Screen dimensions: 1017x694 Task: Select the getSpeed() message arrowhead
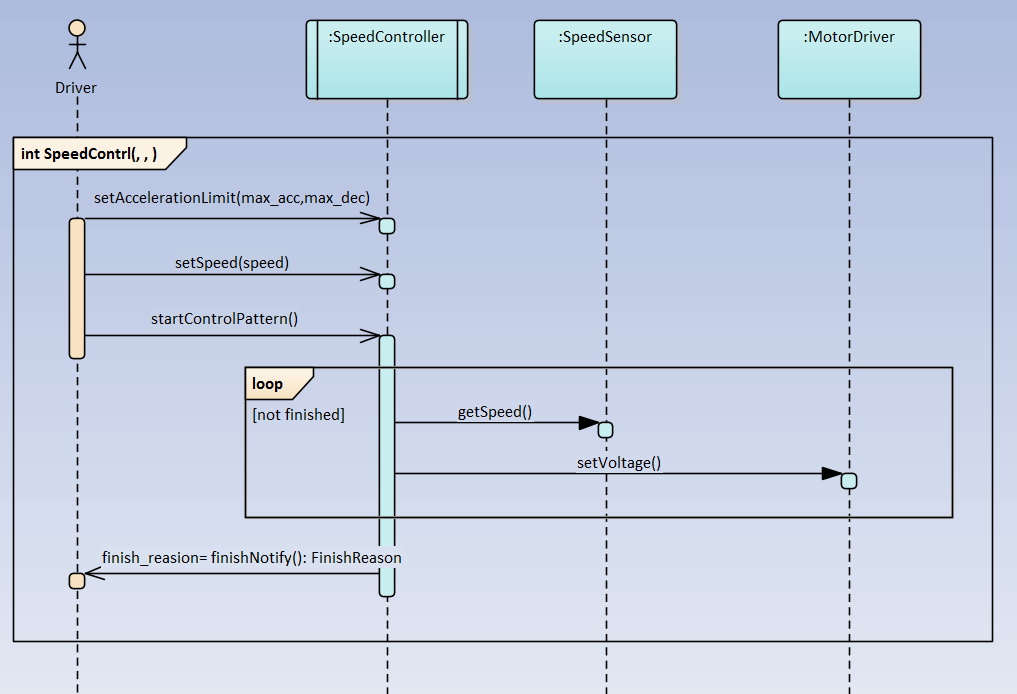pyautogui.click(x=588, y=422)
